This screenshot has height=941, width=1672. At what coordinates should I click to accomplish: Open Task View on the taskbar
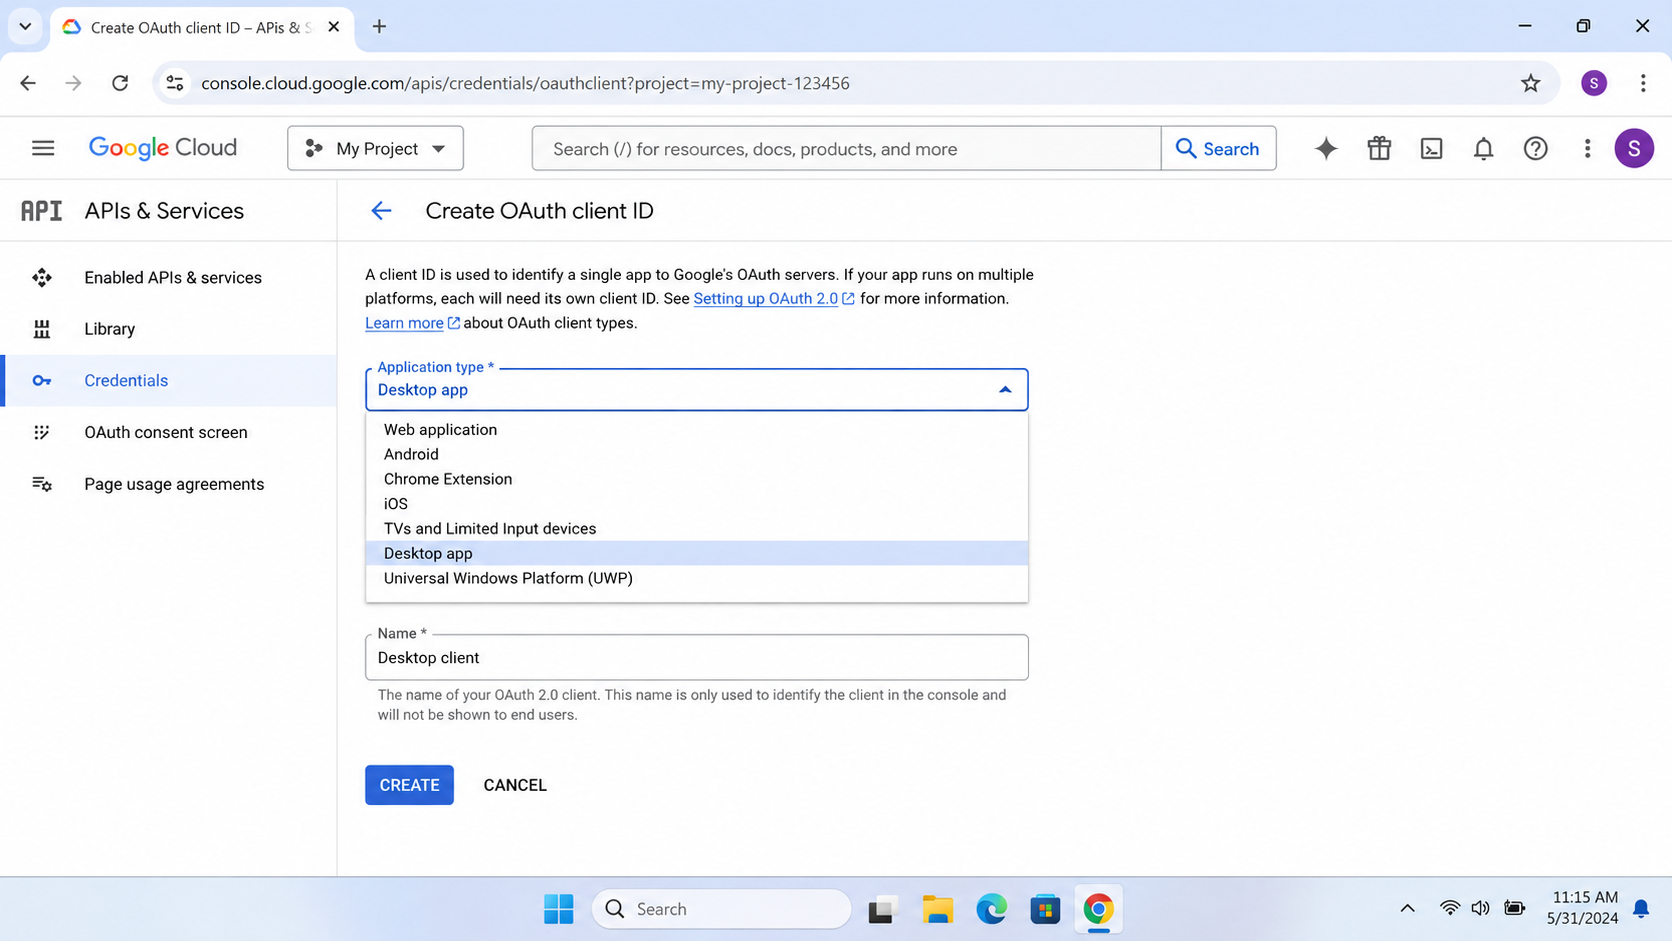(x=881, y=909)
